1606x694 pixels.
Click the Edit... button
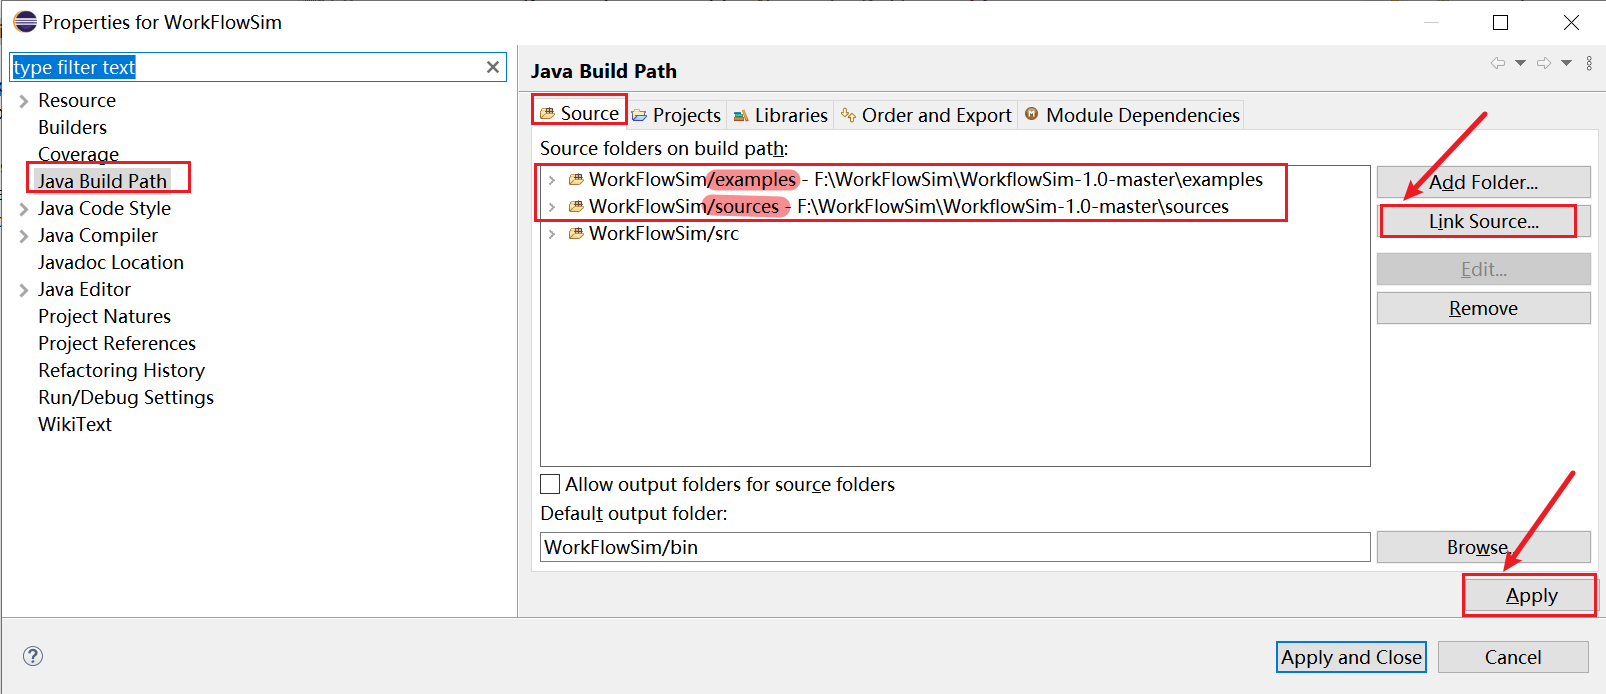(x=1483, y=269)
